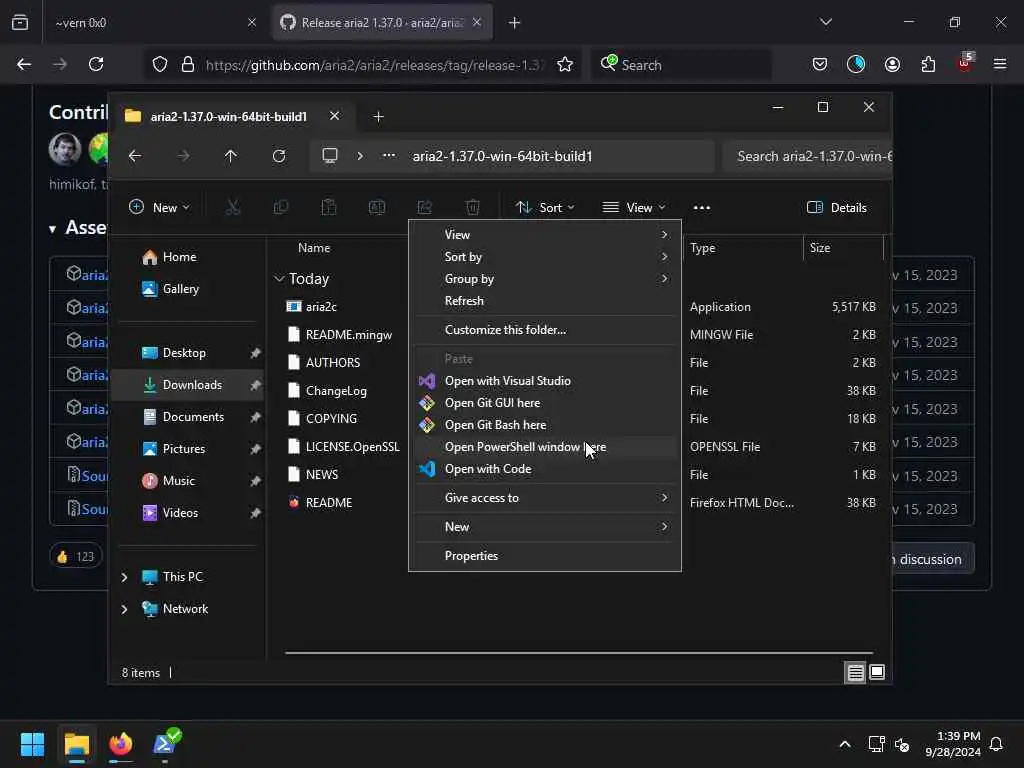Open the See more ellipsis menu
The image size is (1024, 768).
click(x=701, y=208)
